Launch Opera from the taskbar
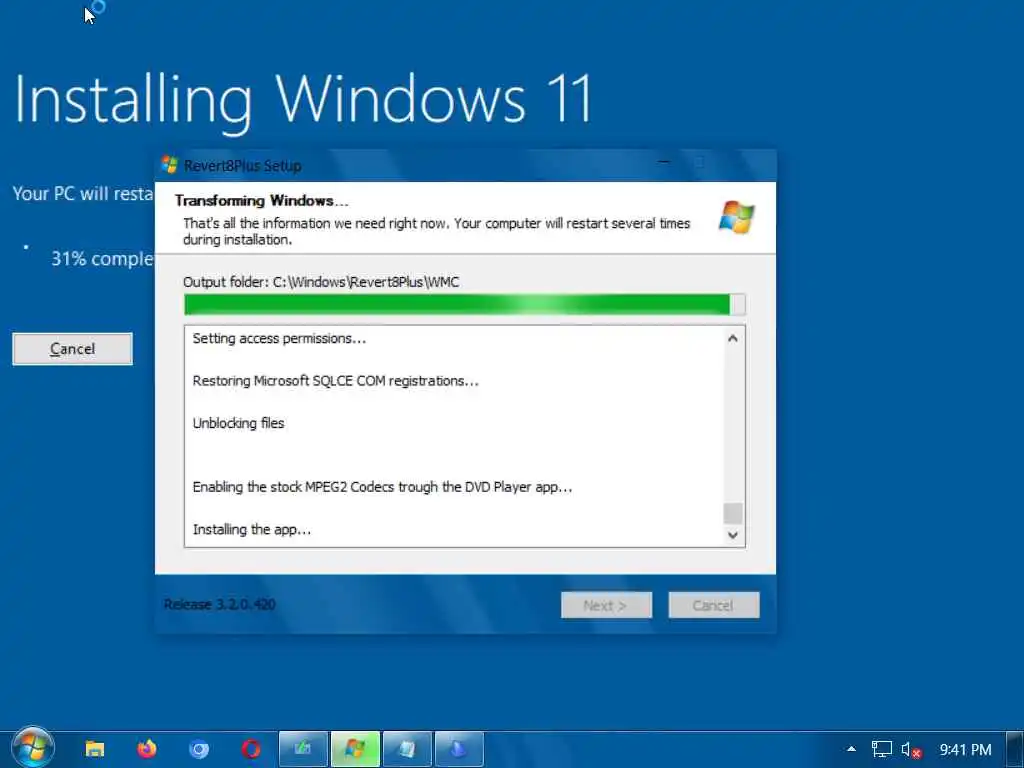 pyautogui.click(x=251, y=749)
